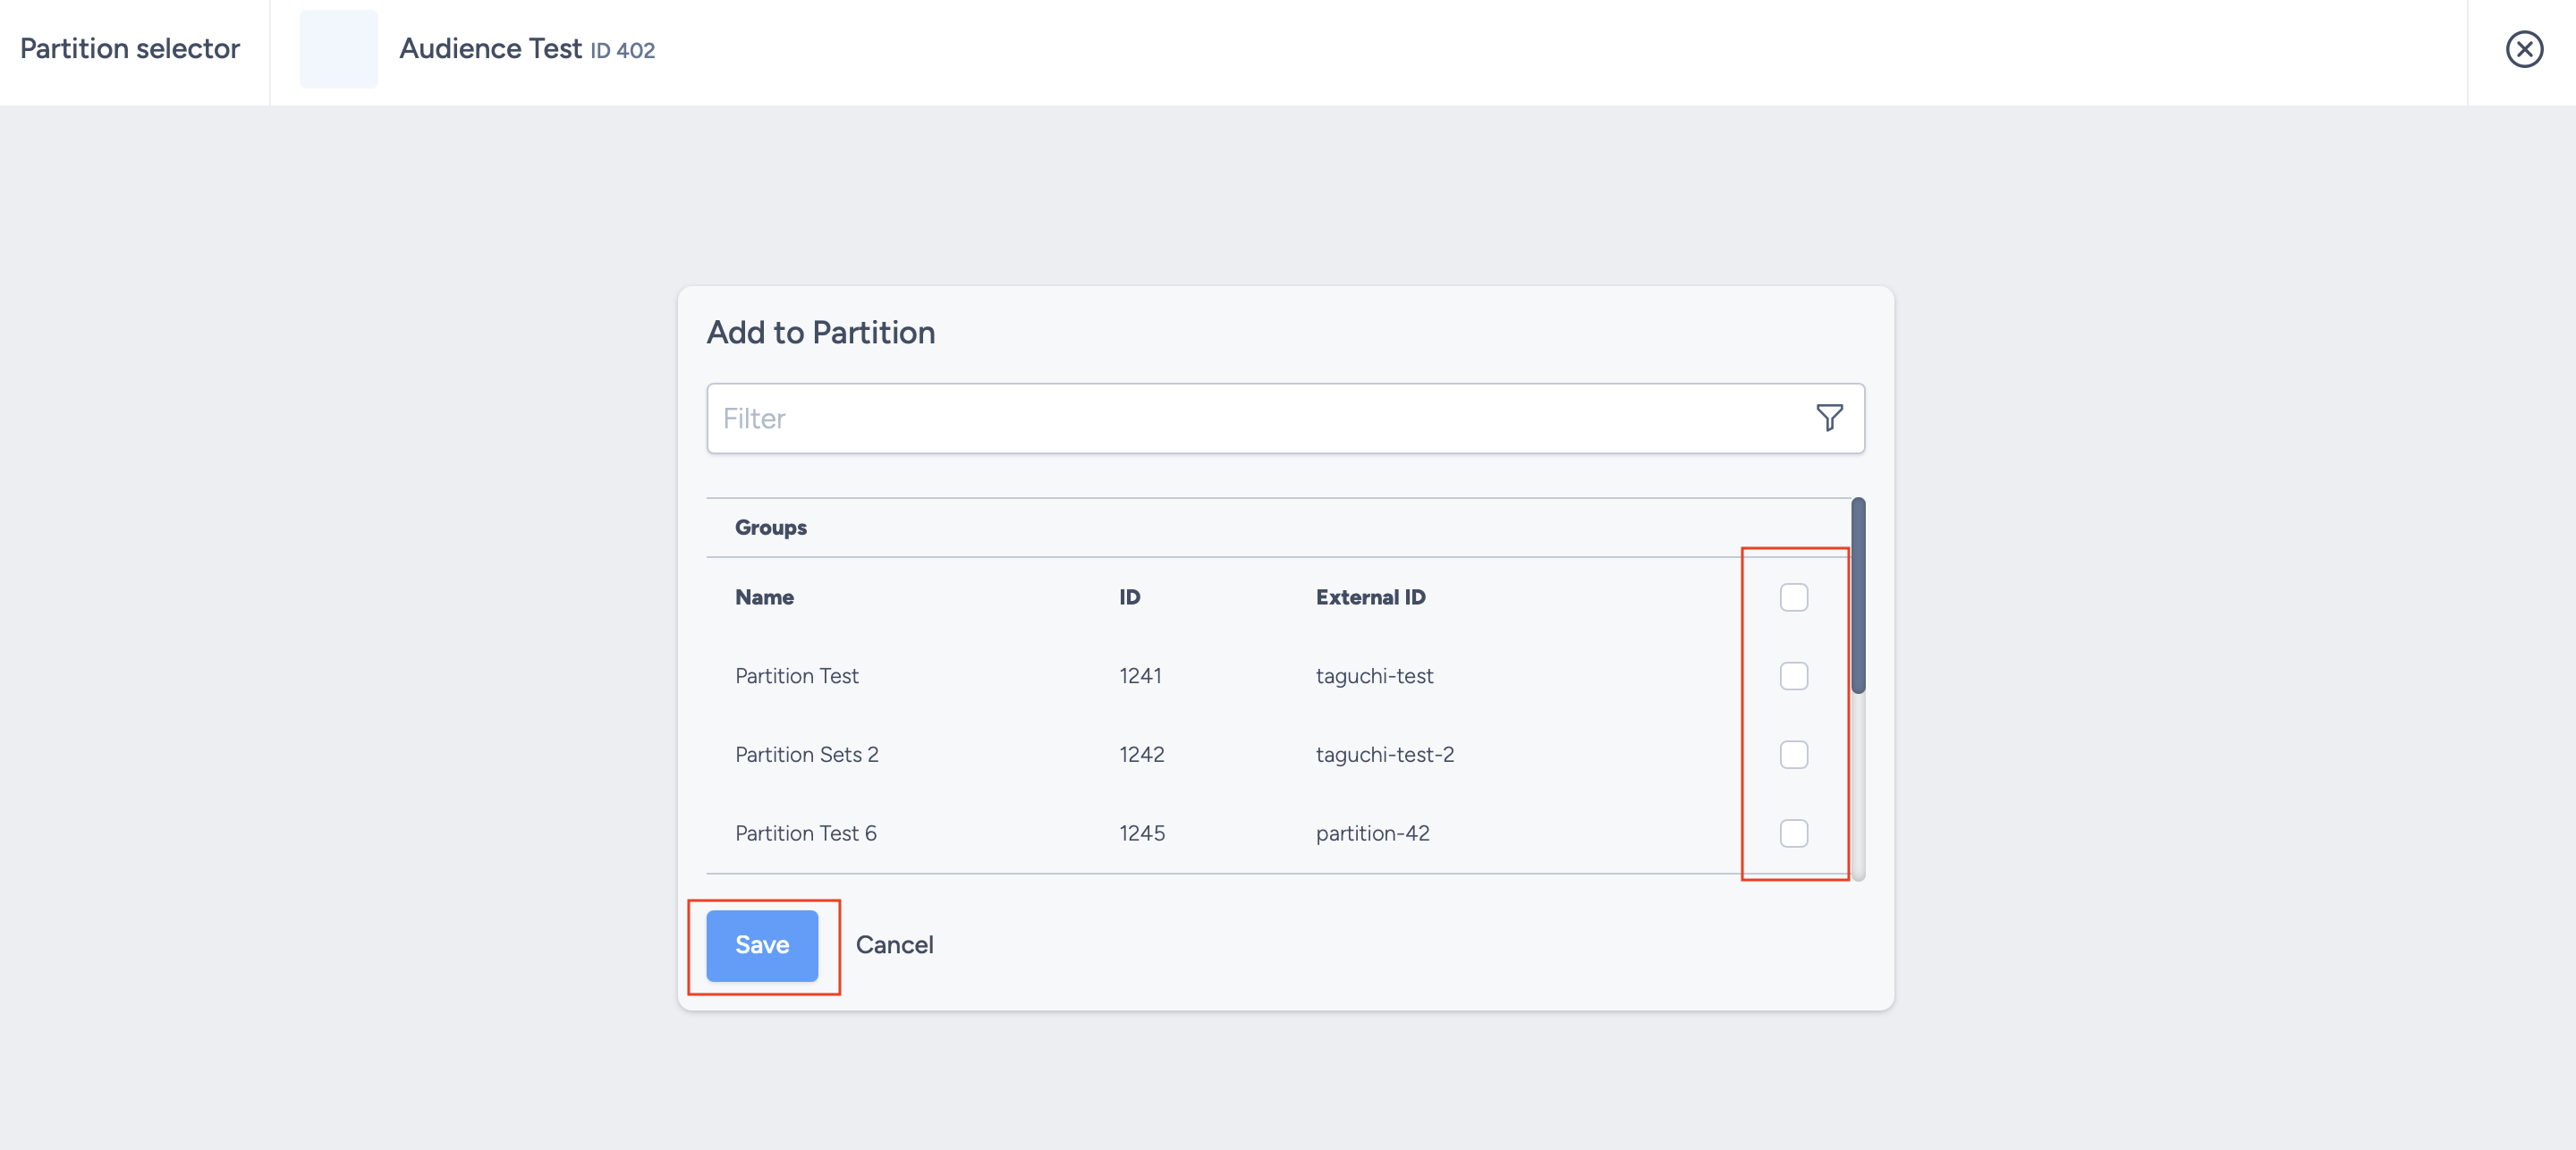Click the Partition selector title
The width and height of the screenshot is (2576, 1150).
pos(129,48)
